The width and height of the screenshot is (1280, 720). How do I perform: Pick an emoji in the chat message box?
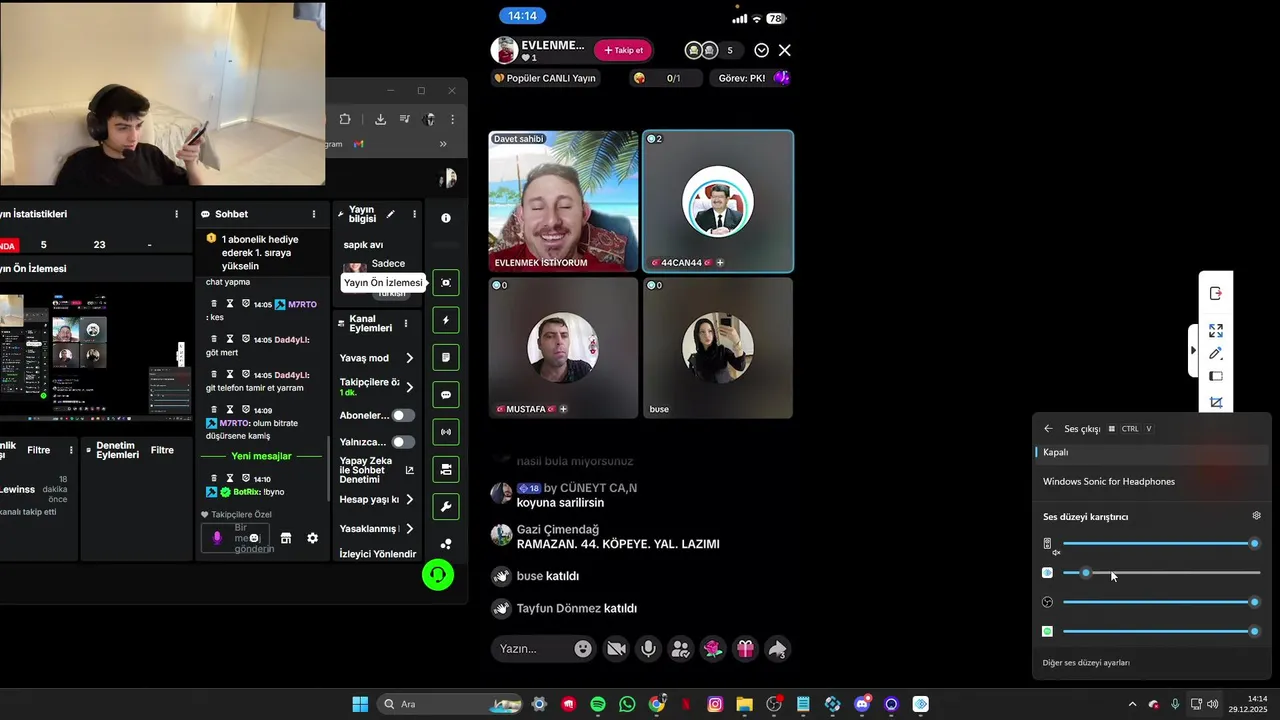(254, 538)
